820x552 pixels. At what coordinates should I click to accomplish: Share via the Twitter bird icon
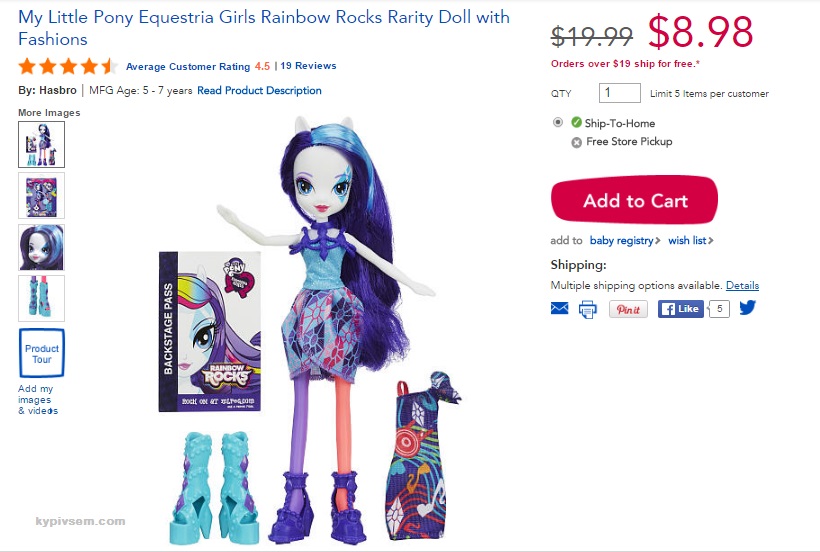click(x=747, y=308)
